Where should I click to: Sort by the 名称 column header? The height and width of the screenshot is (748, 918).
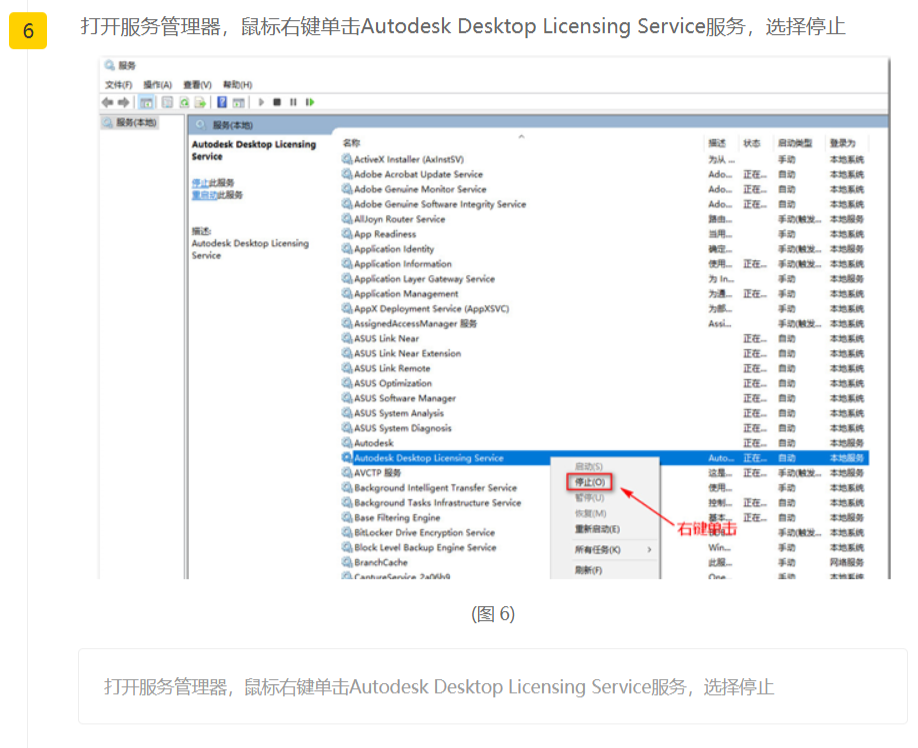coord(351,144)
